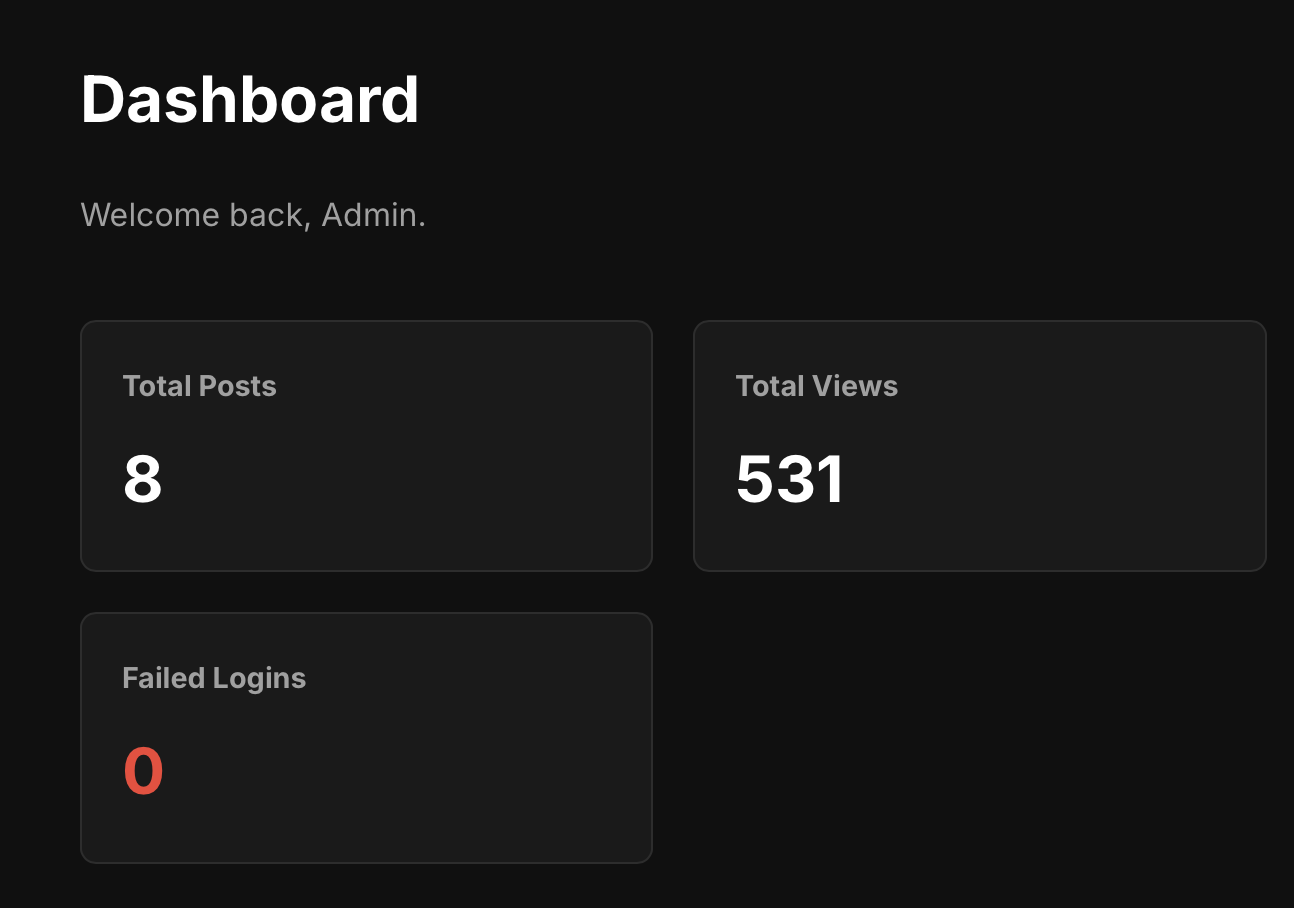Click the "Total Posts" card label
1294x908 pixels.
(200, 386)
